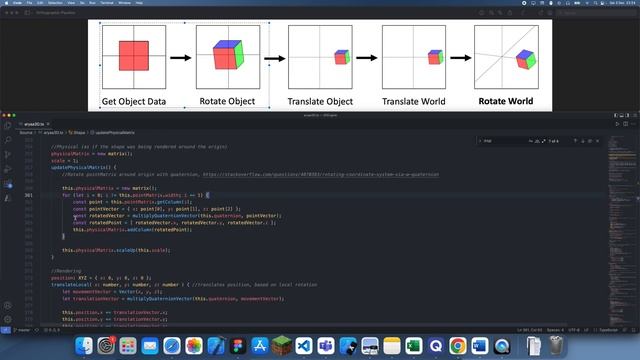Open Microsoft Teams from the Dock
640x360 pixels.
pyautogui.click(x=326, y=346)
